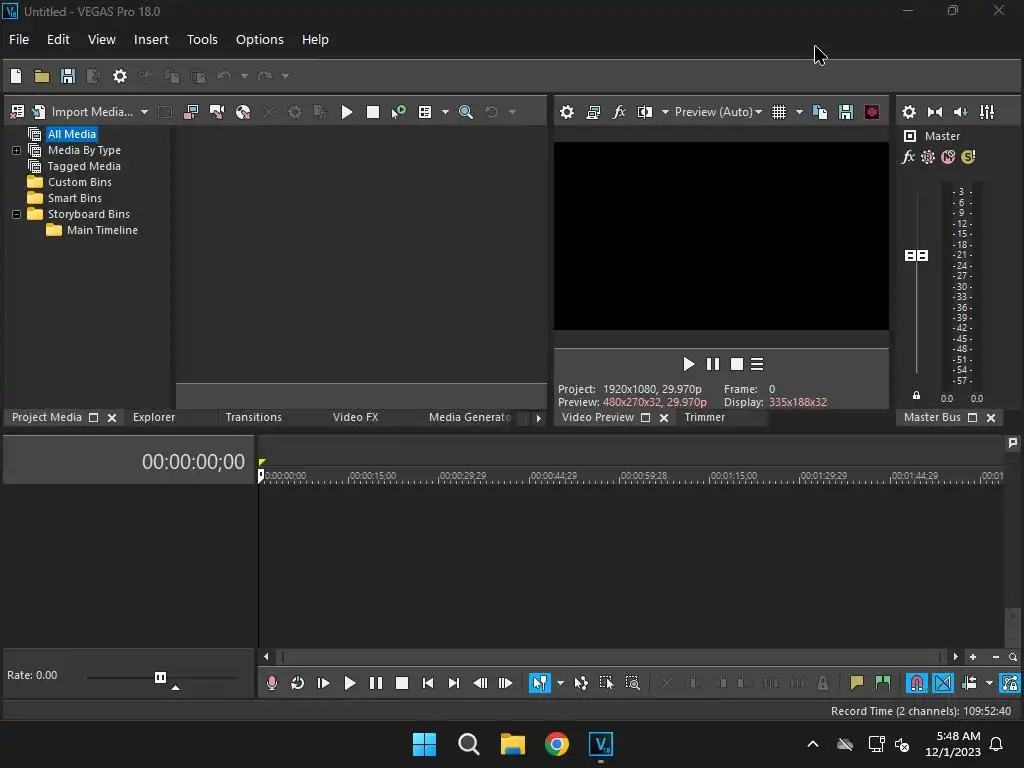
Task: Open the mixing console icon
Action: coord(987,112)
